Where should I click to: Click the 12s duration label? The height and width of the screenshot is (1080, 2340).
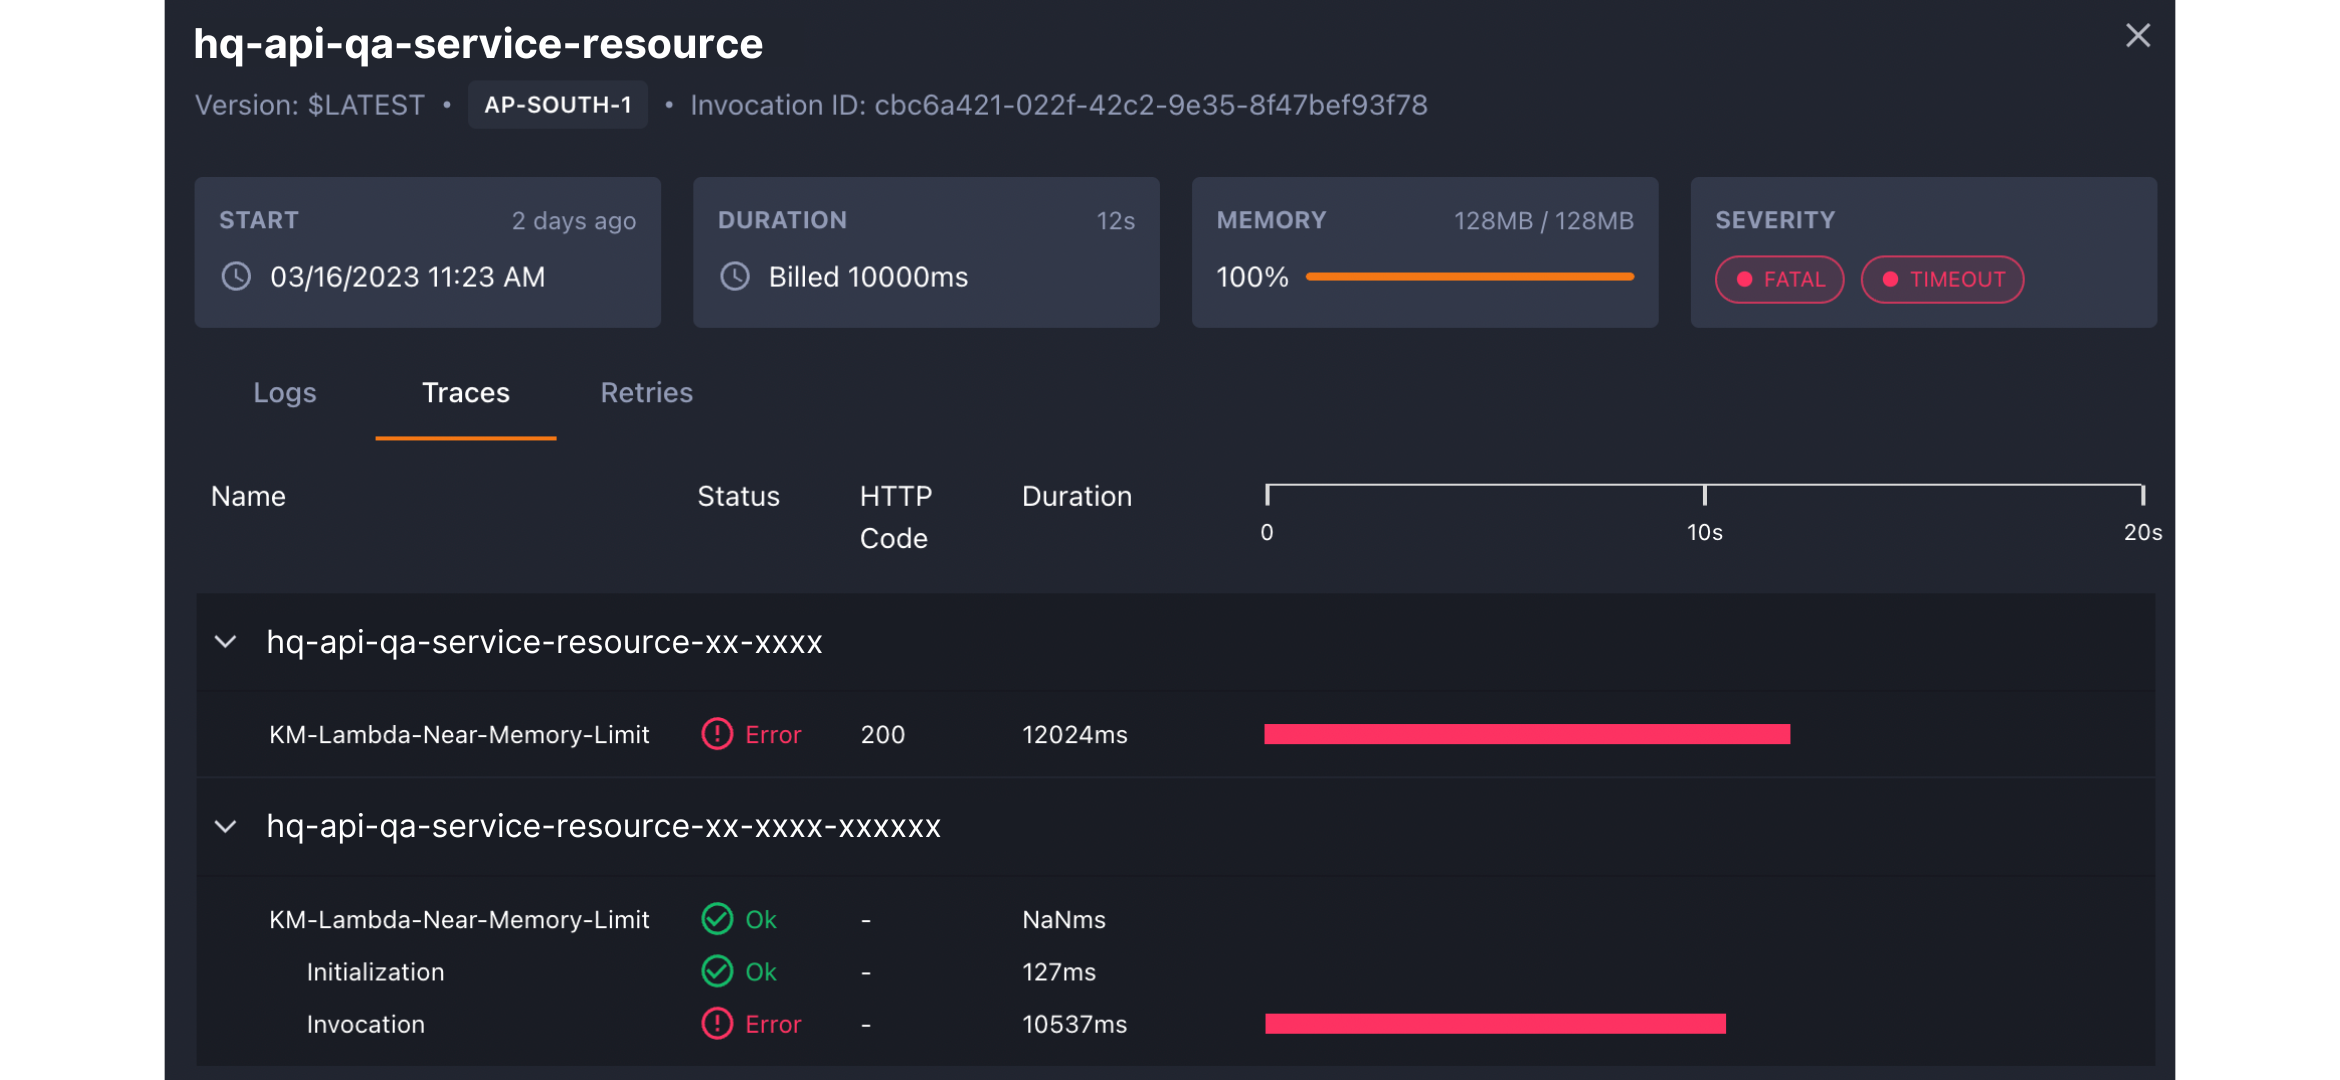[1116, 221]
